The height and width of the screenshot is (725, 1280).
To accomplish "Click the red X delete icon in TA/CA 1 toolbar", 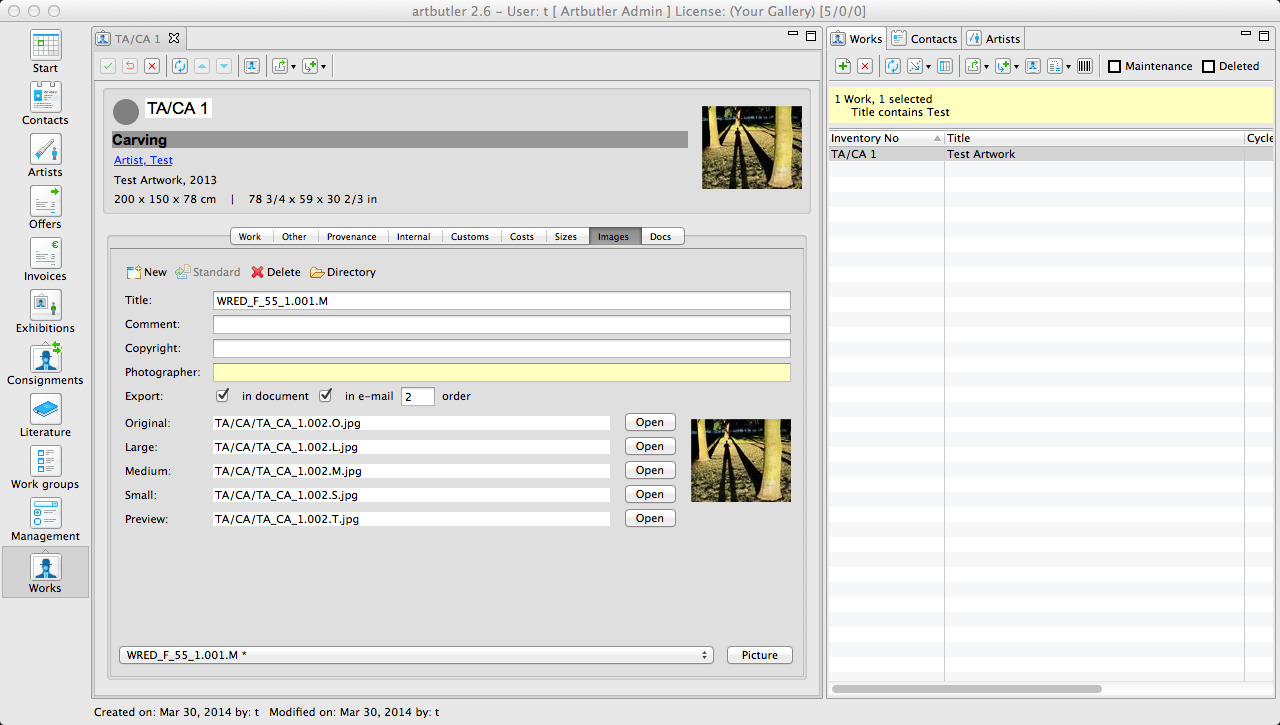I will tap(152, 66).
